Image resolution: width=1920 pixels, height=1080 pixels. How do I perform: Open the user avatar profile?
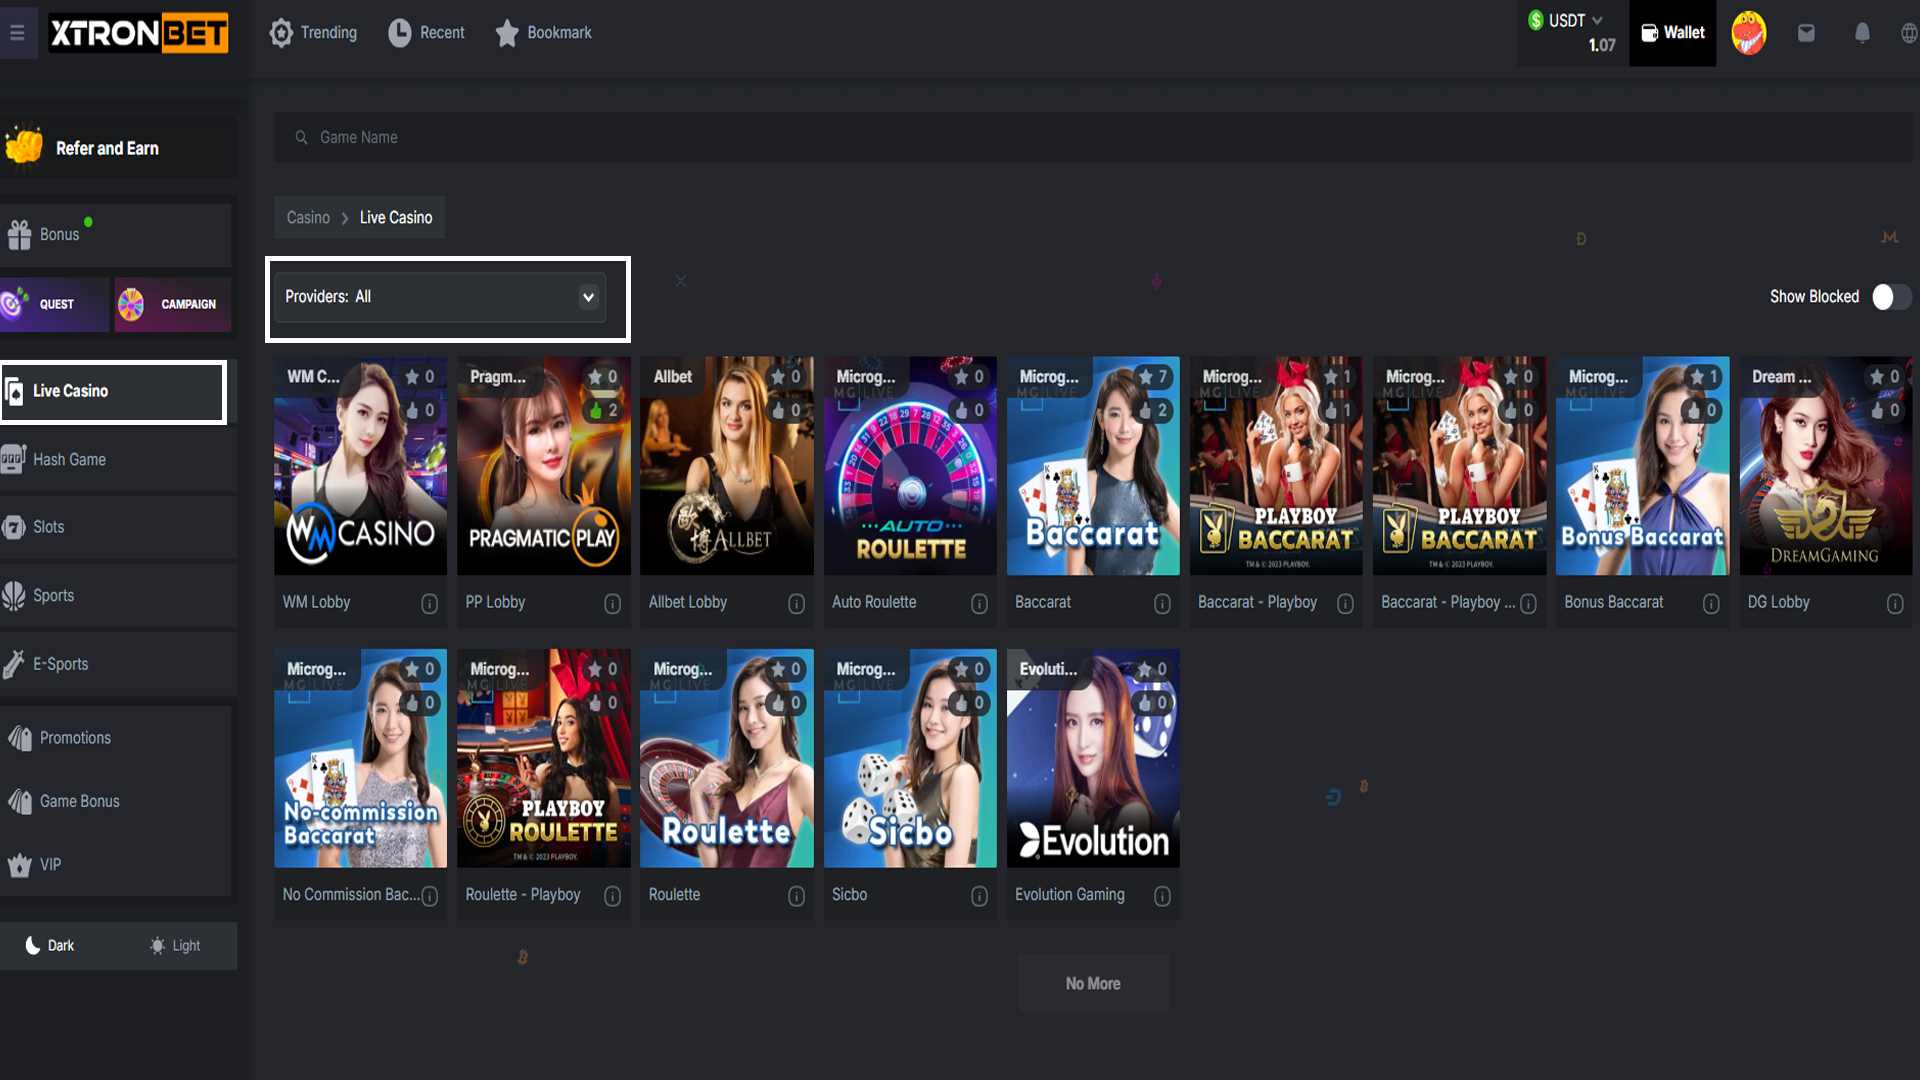pos(1748,33)
